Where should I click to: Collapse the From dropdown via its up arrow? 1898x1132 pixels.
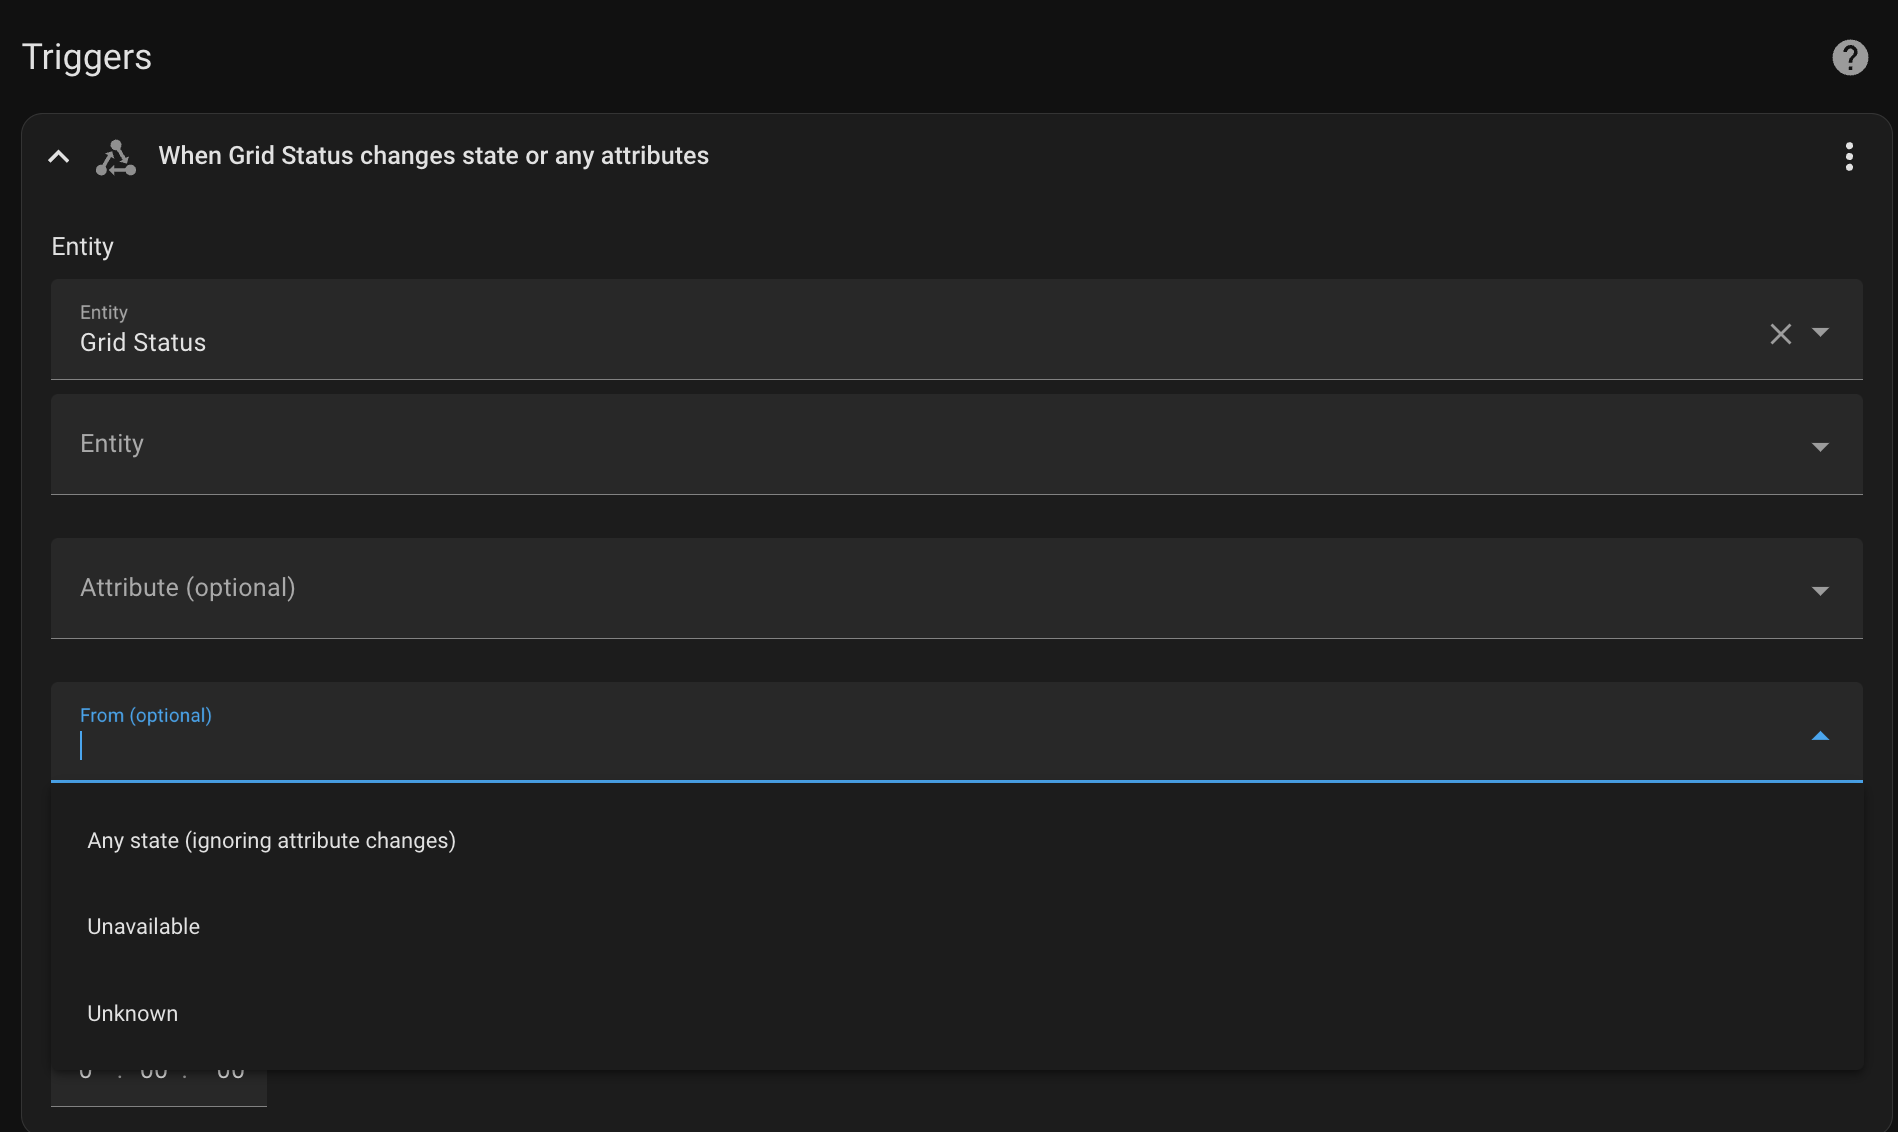[1820, 736]
